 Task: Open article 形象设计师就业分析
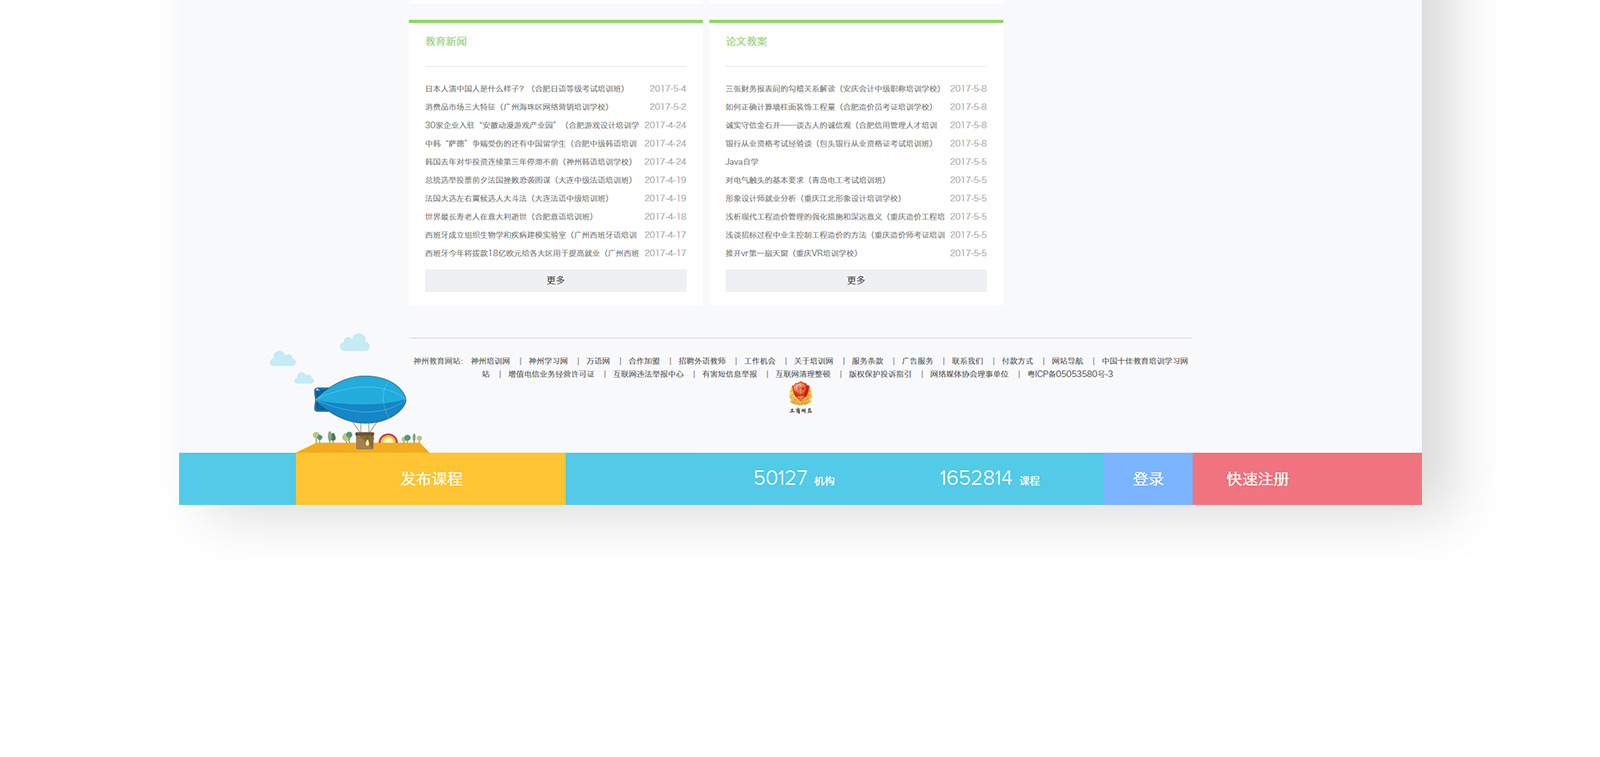[x=813, y=199]
